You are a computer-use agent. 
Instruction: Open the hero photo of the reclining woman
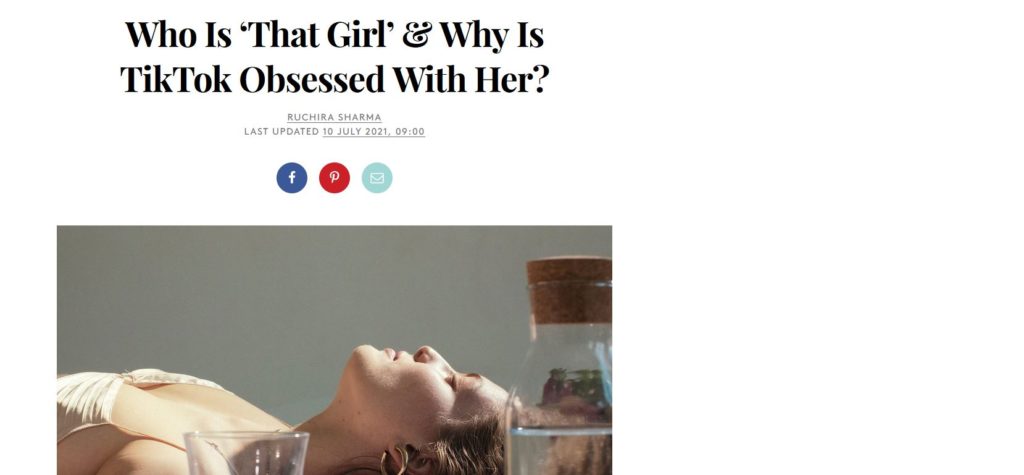pyautogui.click(x=334, y=350)
